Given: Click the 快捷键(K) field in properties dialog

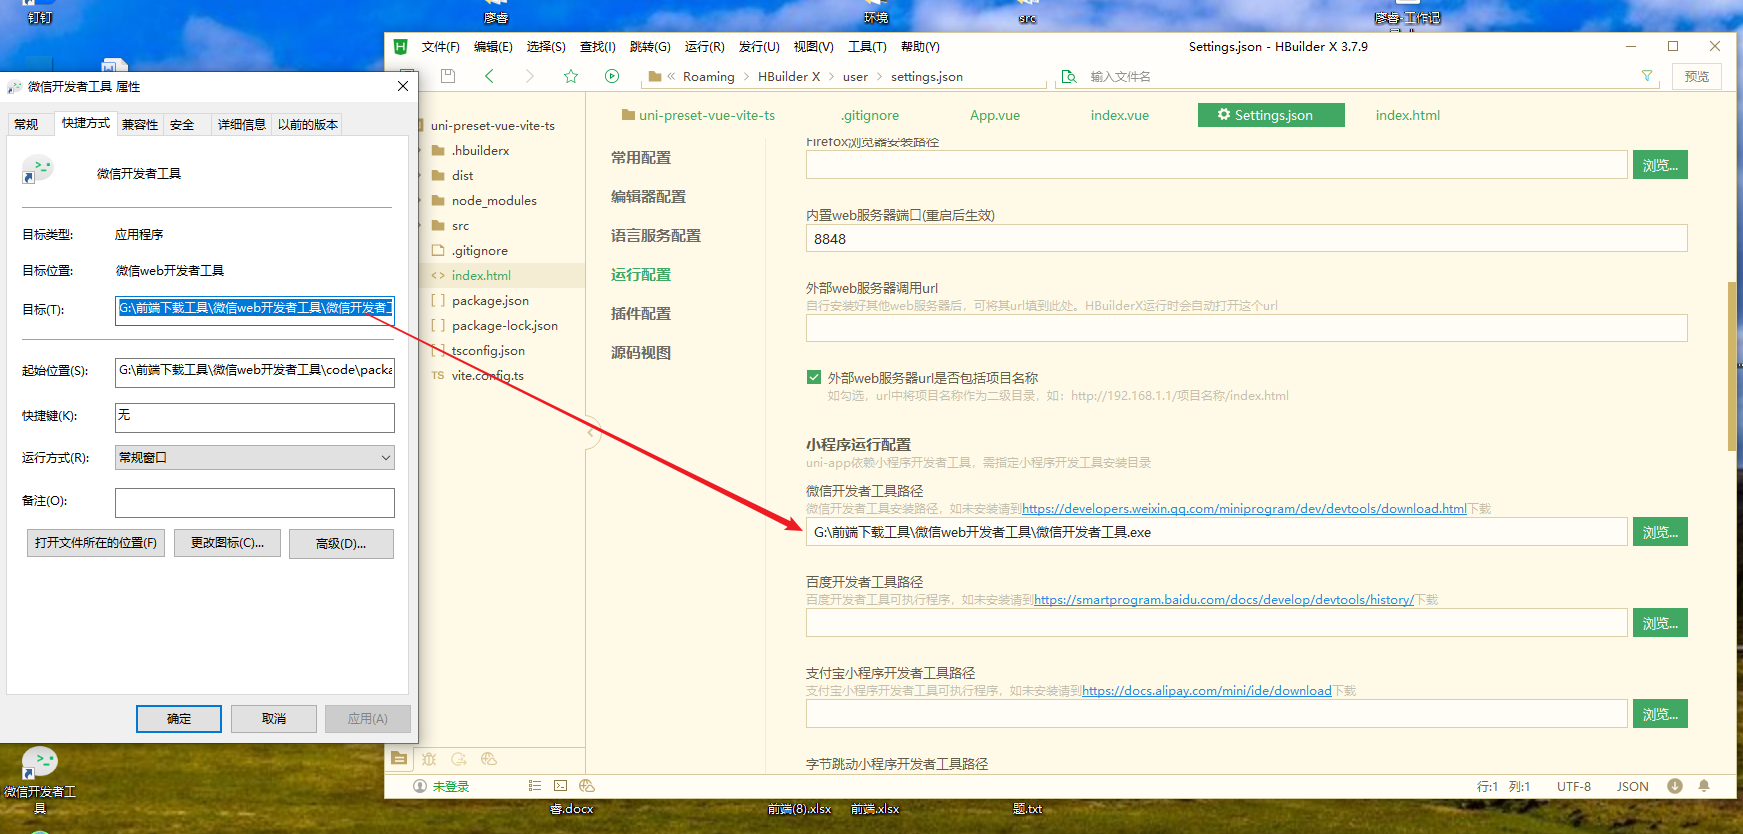Looking at the screenshot, I should pyautogui.click(x=255, y=417).
